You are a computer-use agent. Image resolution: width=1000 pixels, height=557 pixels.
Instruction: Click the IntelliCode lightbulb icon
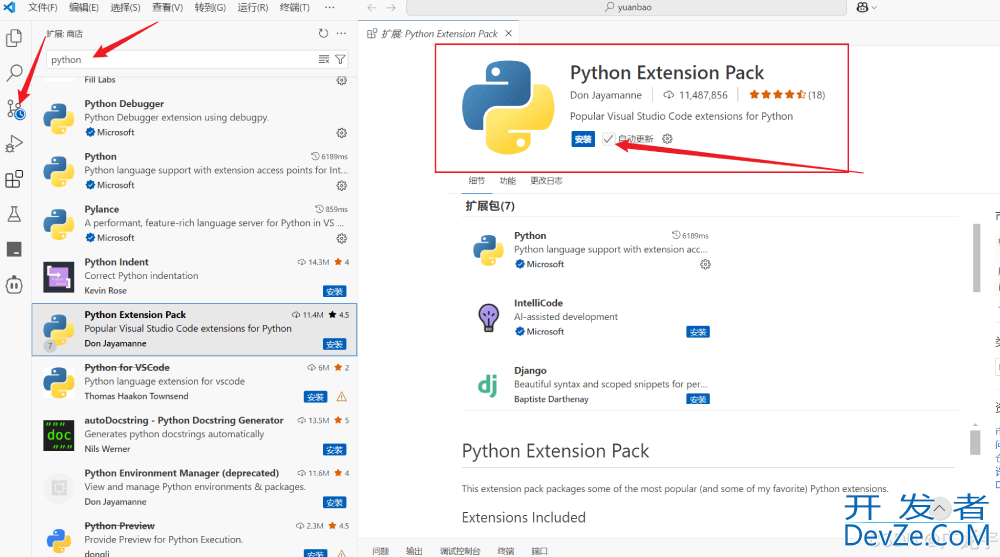[489, 317]
